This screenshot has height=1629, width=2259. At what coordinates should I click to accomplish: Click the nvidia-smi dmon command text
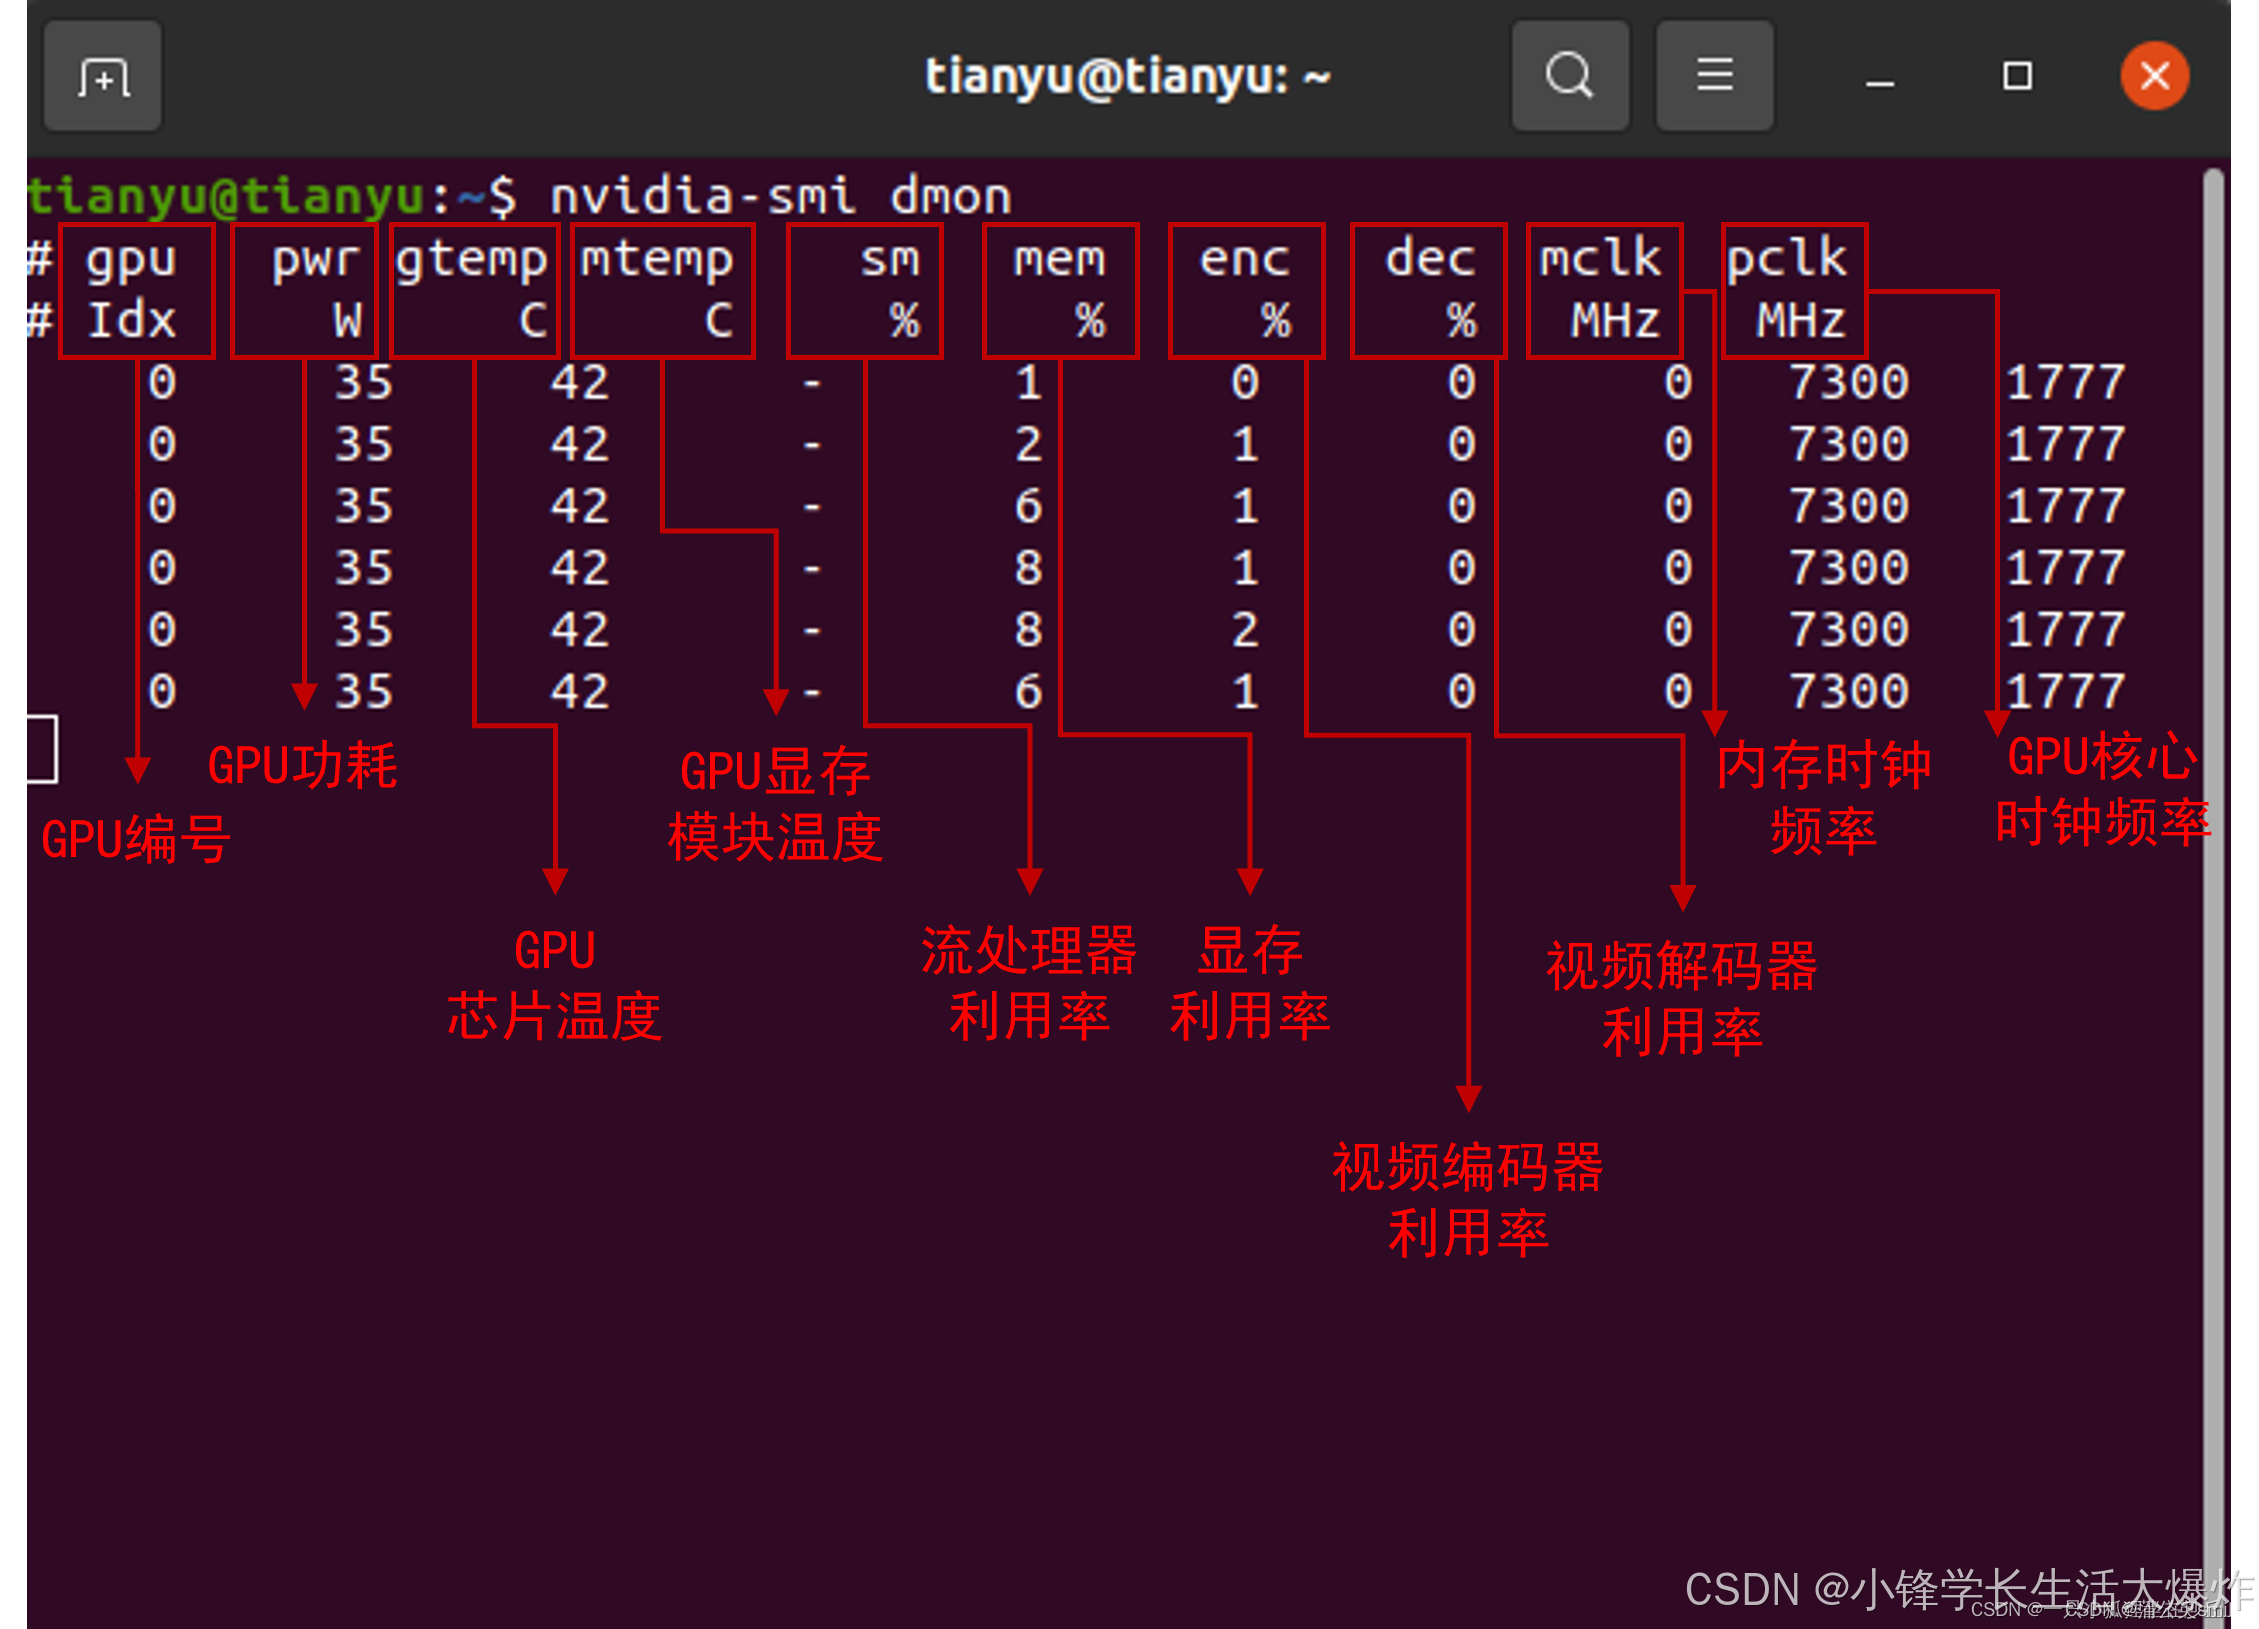[x=780, y=195]
